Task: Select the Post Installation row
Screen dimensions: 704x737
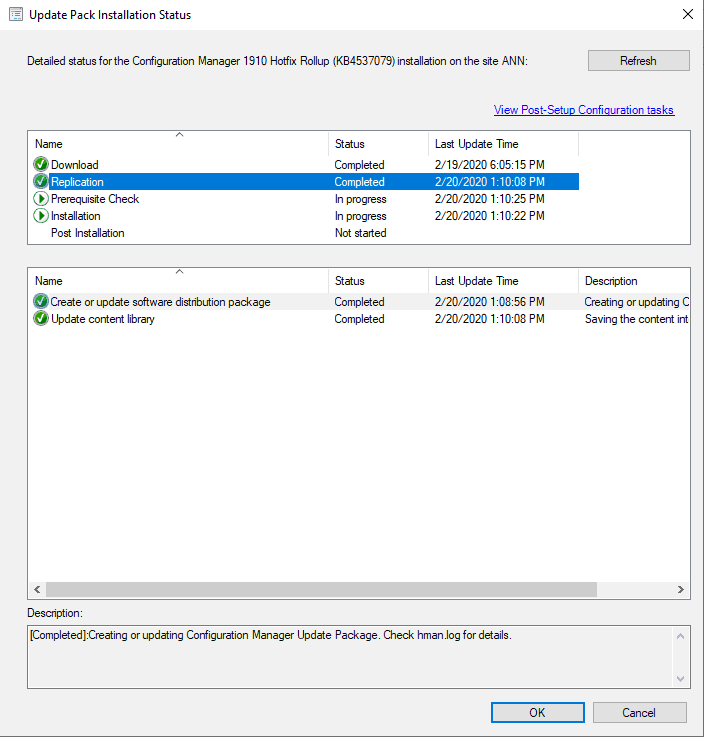Action: tap(305, 233)
